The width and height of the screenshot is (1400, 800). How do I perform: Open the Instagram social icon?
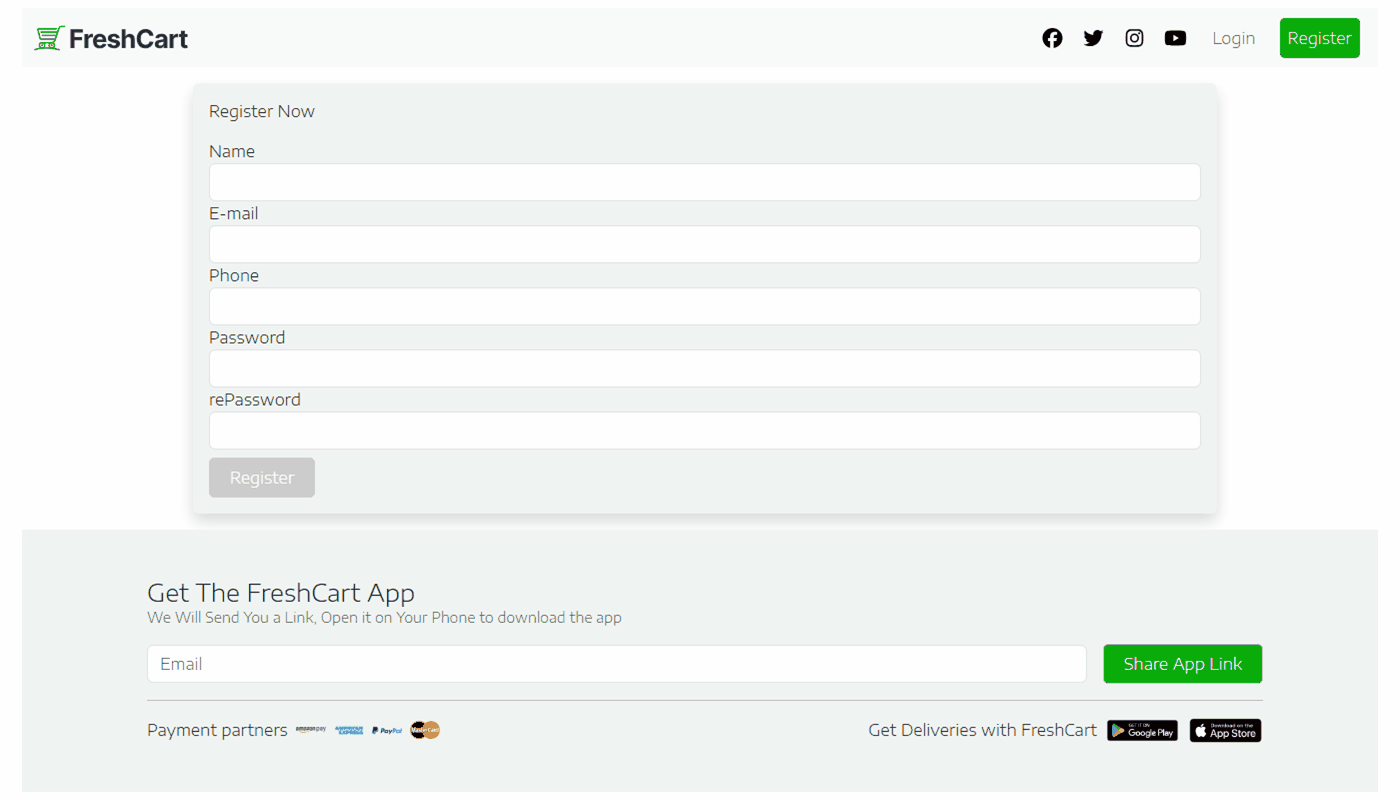click(x=1134, y=38)
